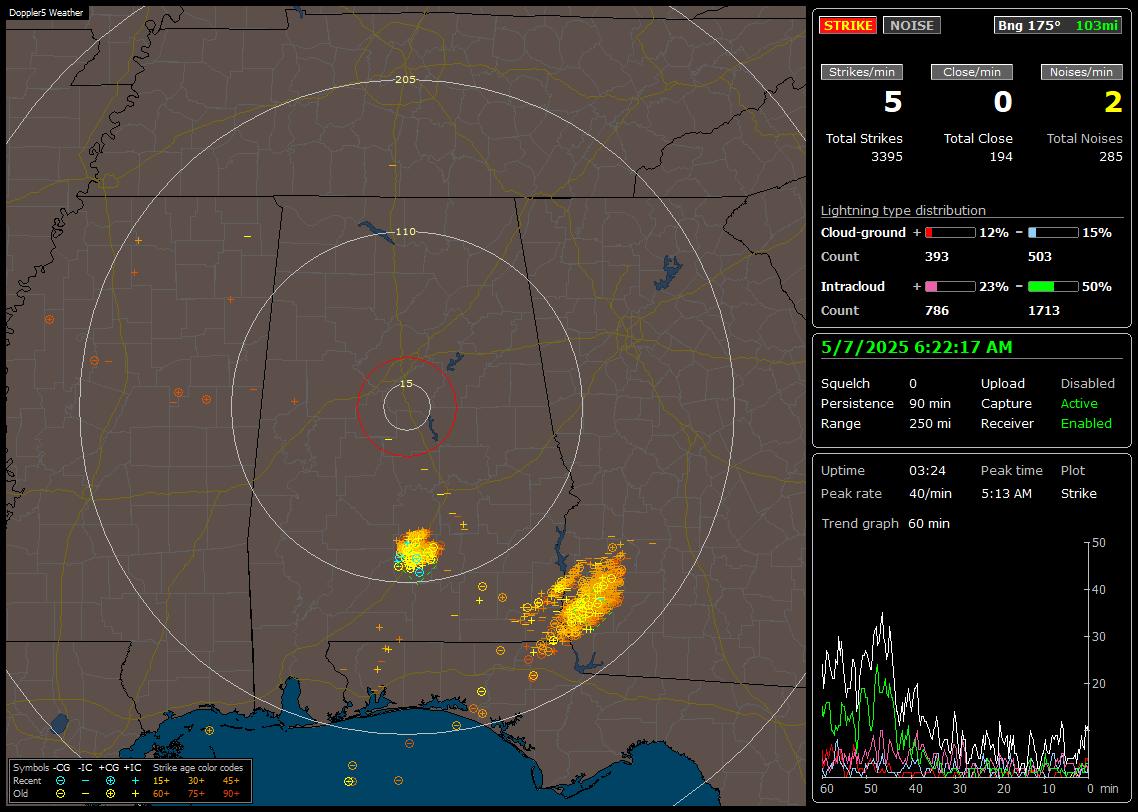This screenshot has height=812, width=1138.
Task: Click the negative intracloud count 1713
Action: point(1044,311)
